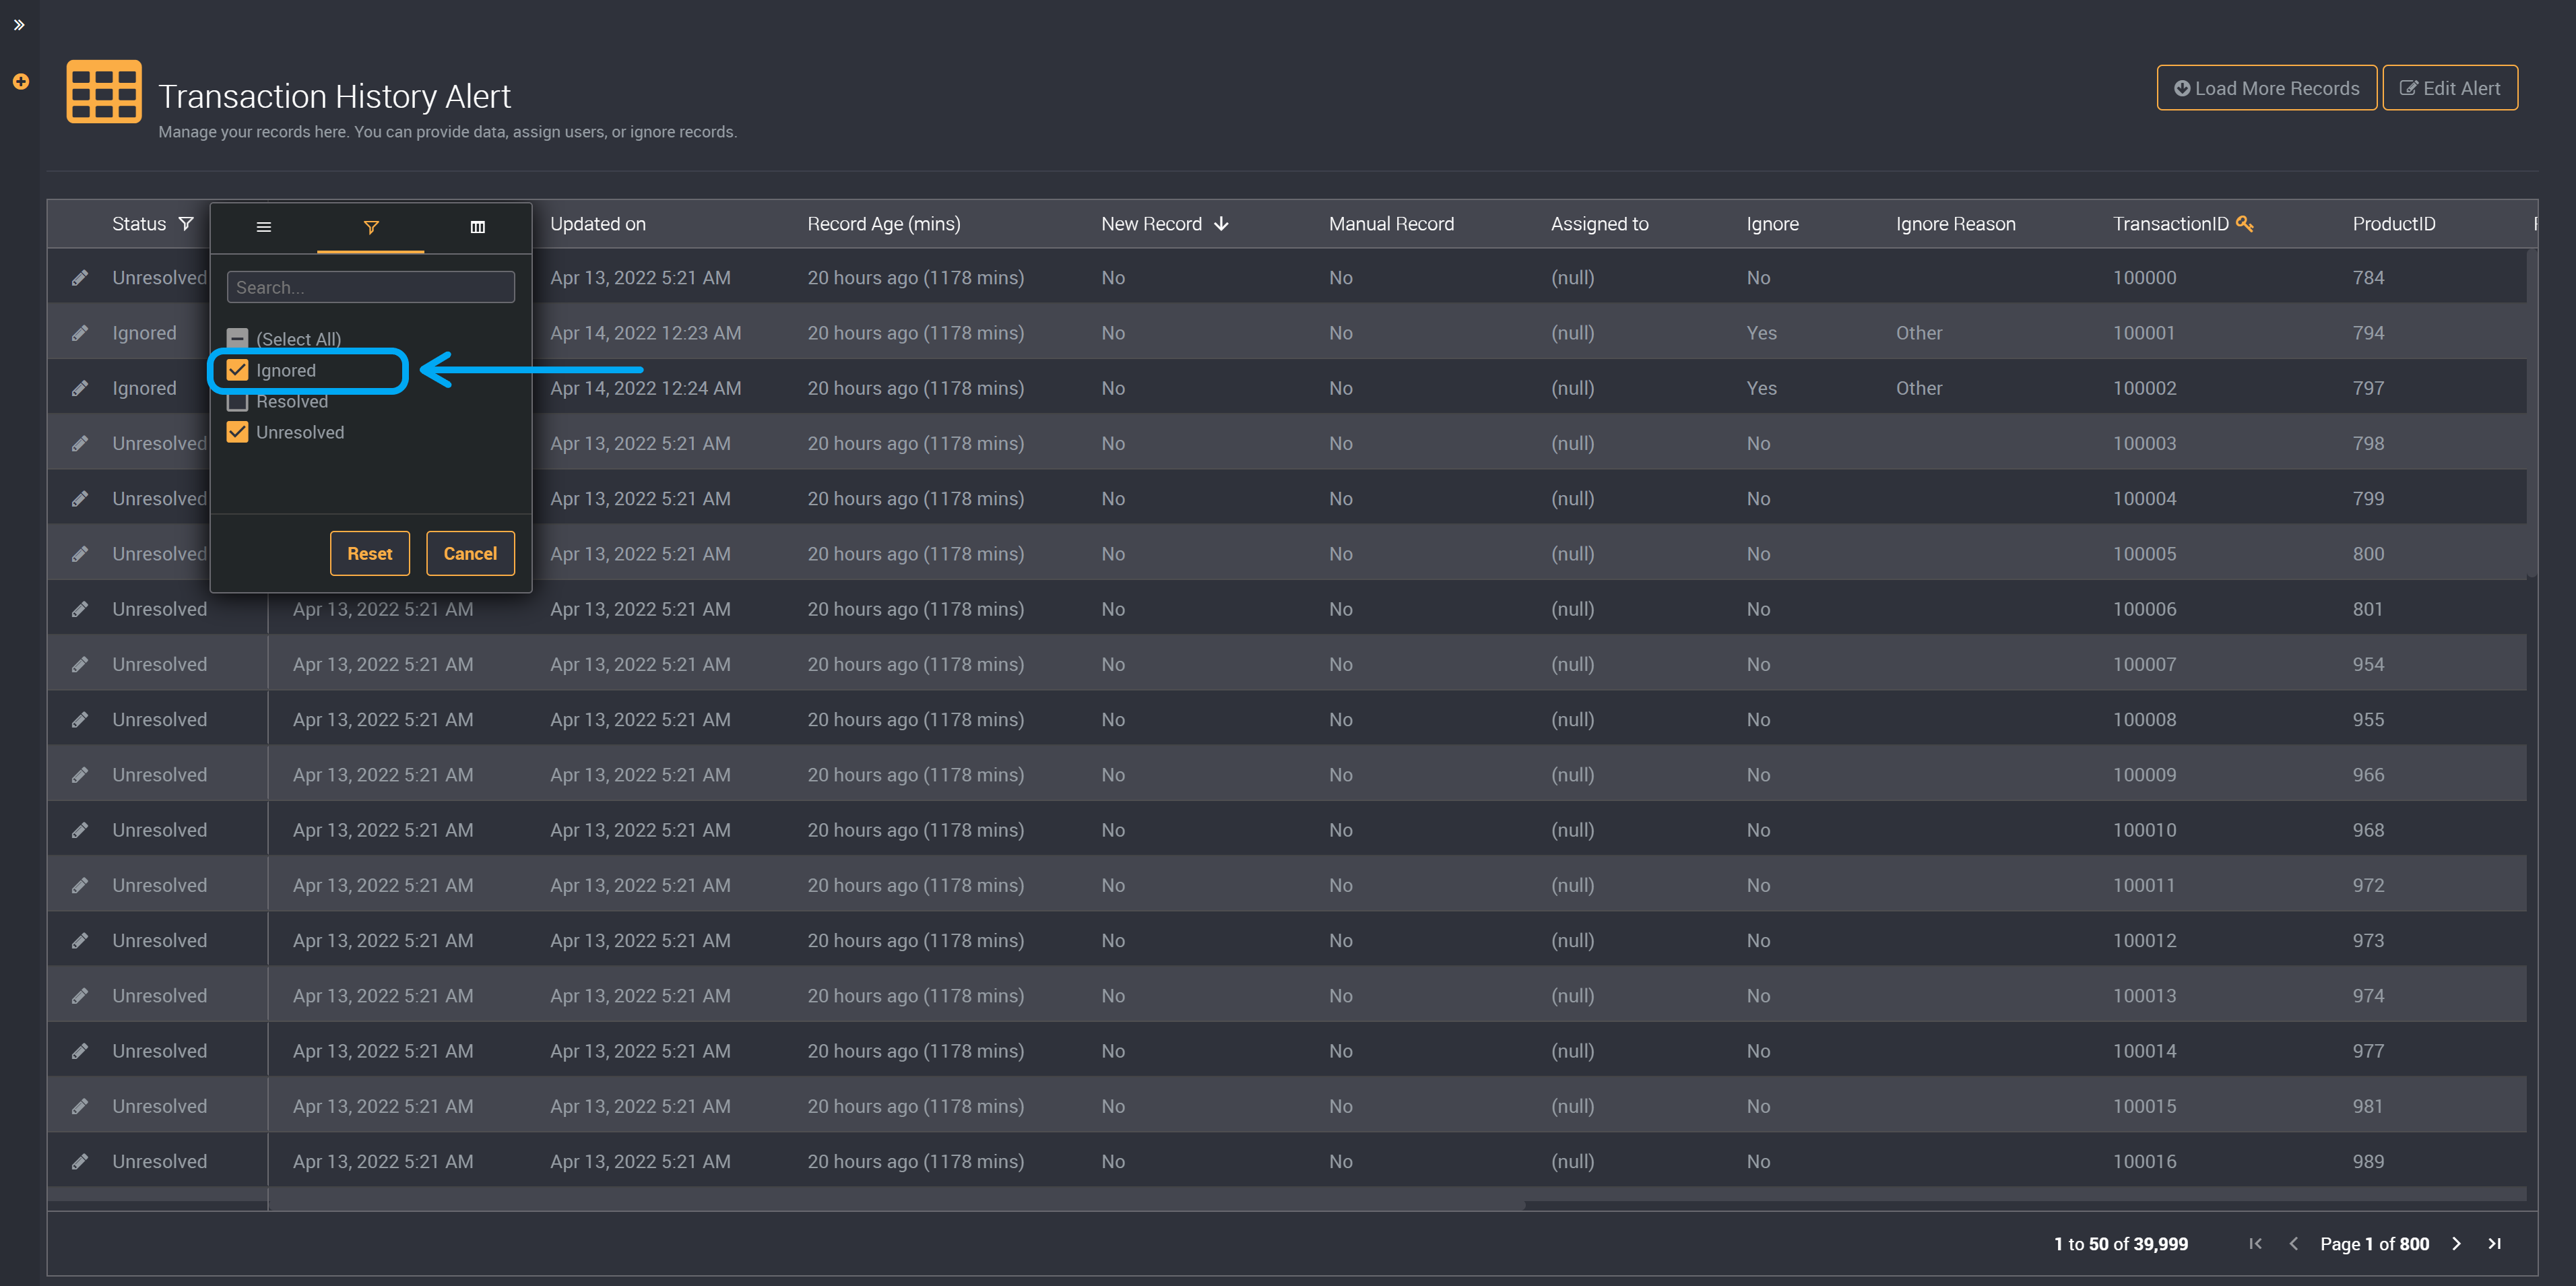This screenshot has height=1286, width=2576.
Task: Toggle the (Select All) checkbox
Action: pos(237,339)
